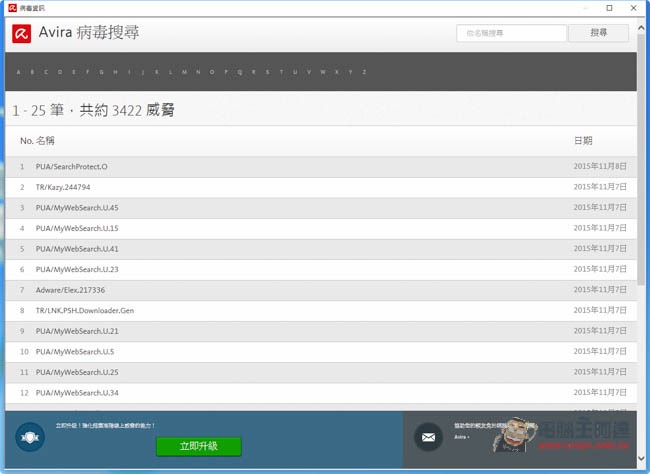The image size is (650, 474).
Task: Click the envelope mail icon in bottom banner
Action: click(428, 437)
